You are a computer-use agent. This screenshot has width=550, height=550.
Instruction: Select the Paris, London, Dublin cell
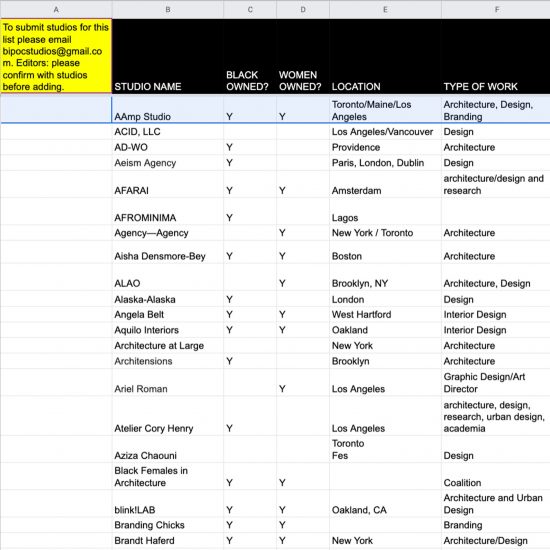385,163
